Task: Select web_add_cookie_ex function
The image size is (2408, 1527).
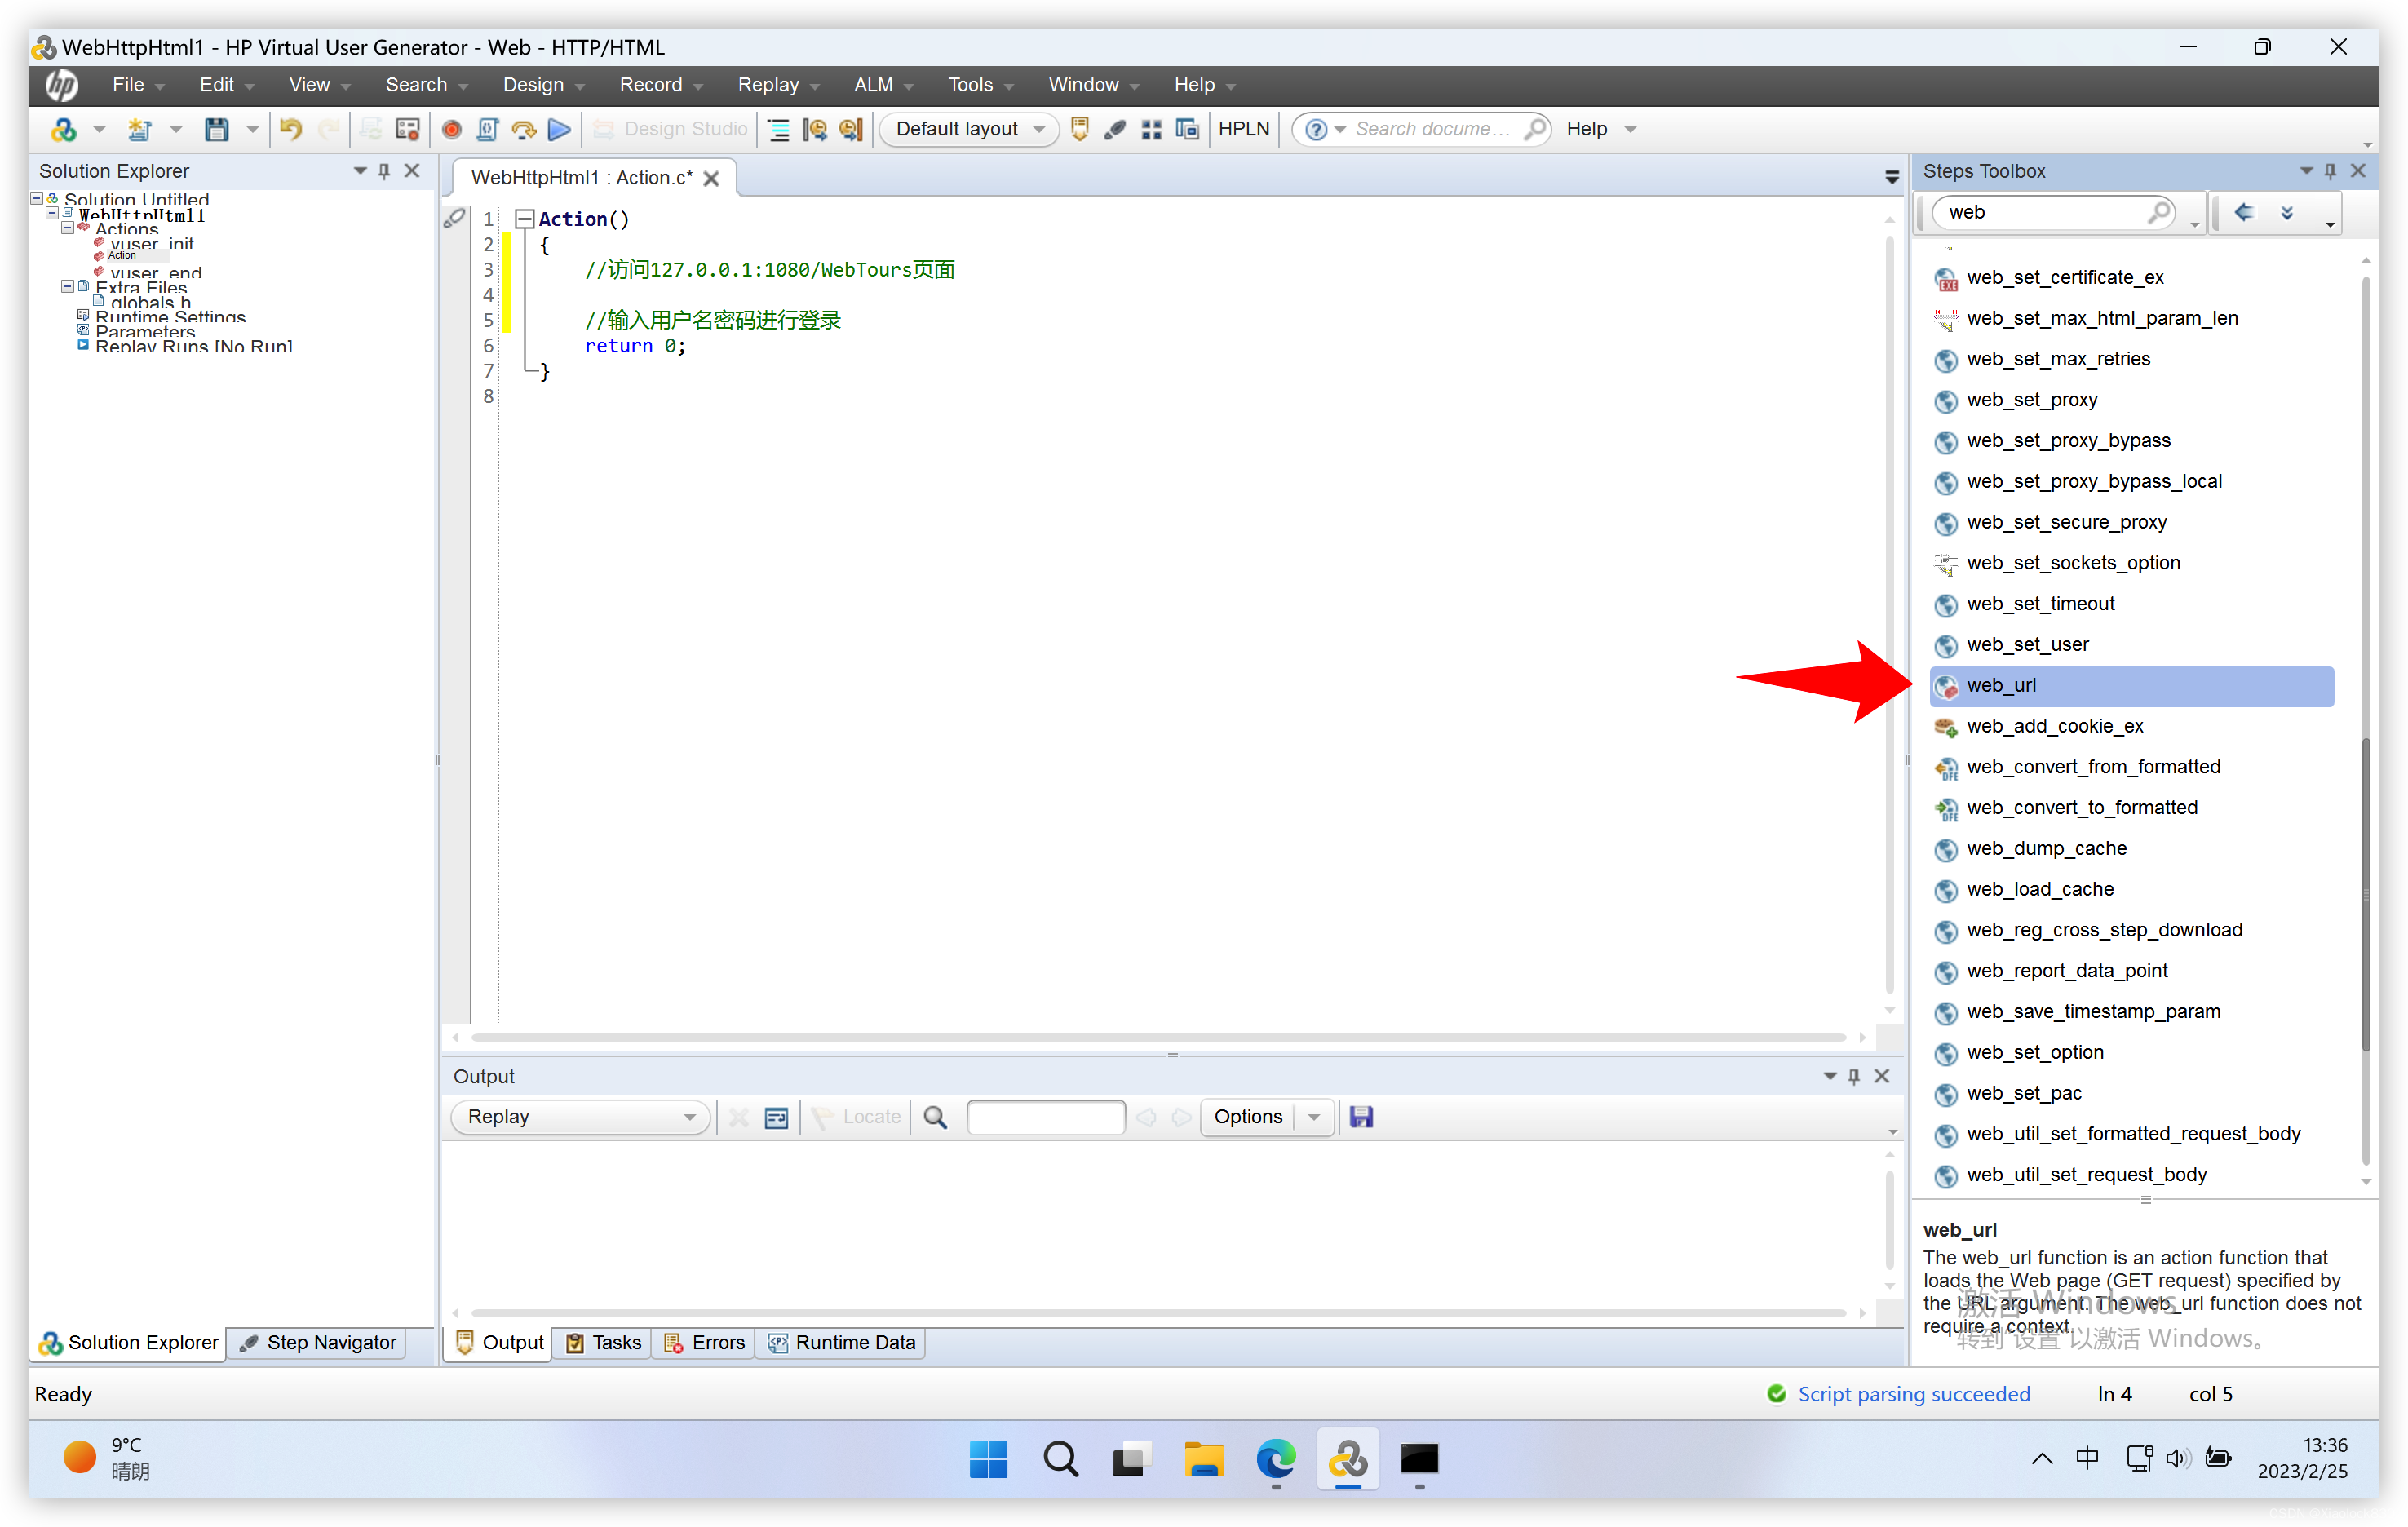Action: (x=2056, y=725)
